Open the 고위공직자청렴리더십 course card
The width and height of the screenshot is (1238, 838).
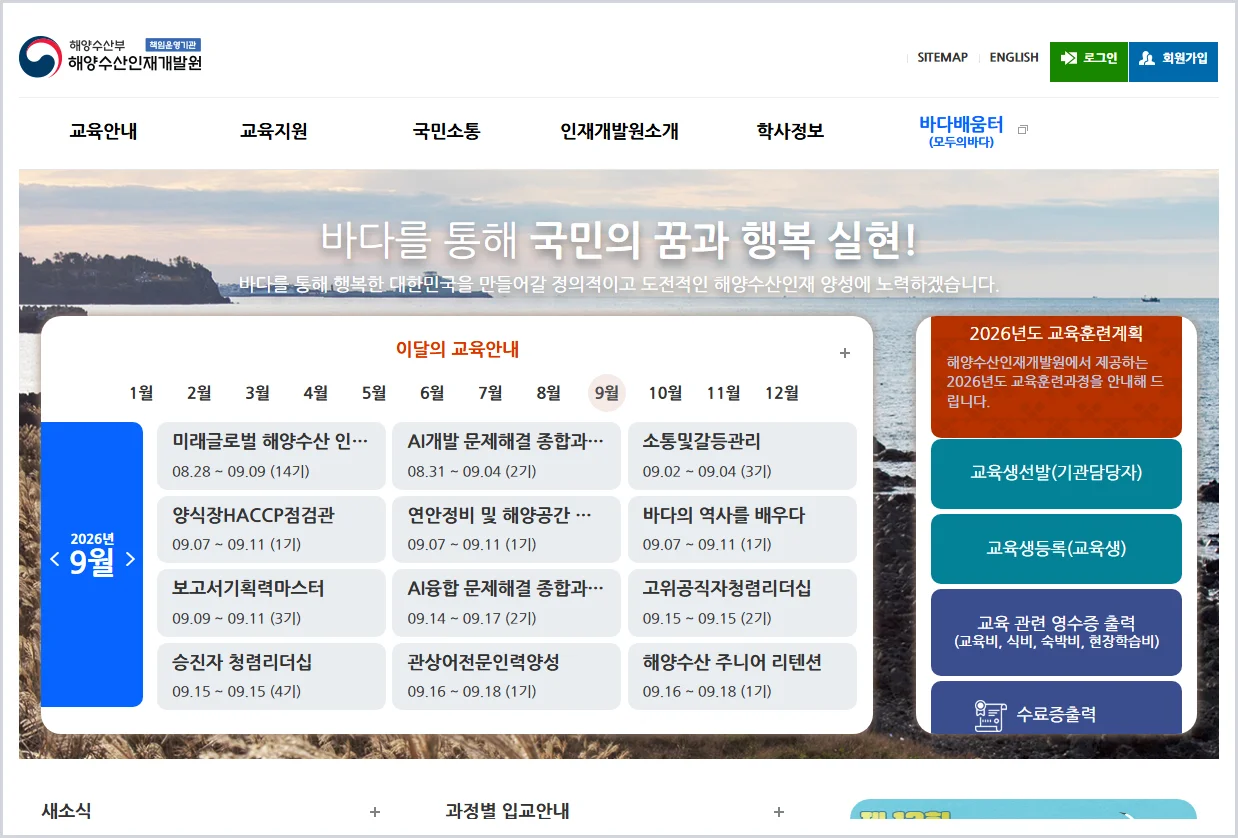(x=742, y=603)
